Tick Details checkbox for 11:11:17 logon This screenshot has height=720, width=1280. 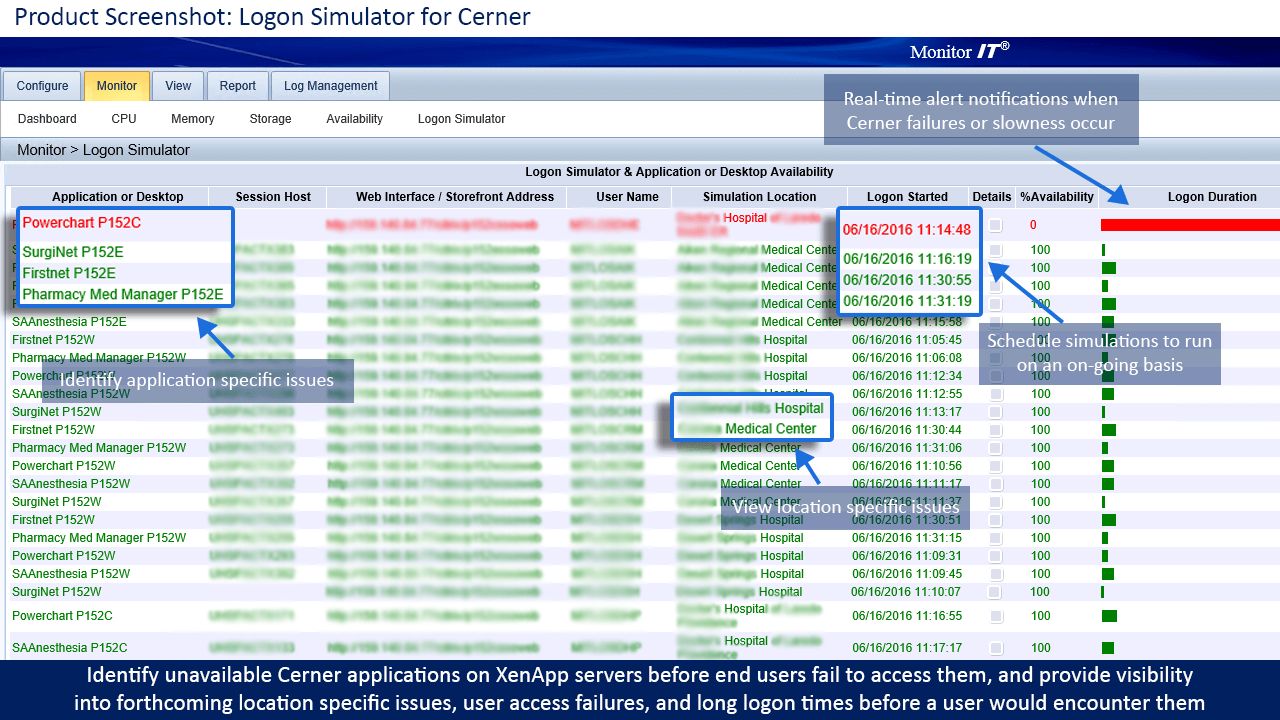(995, 484)
